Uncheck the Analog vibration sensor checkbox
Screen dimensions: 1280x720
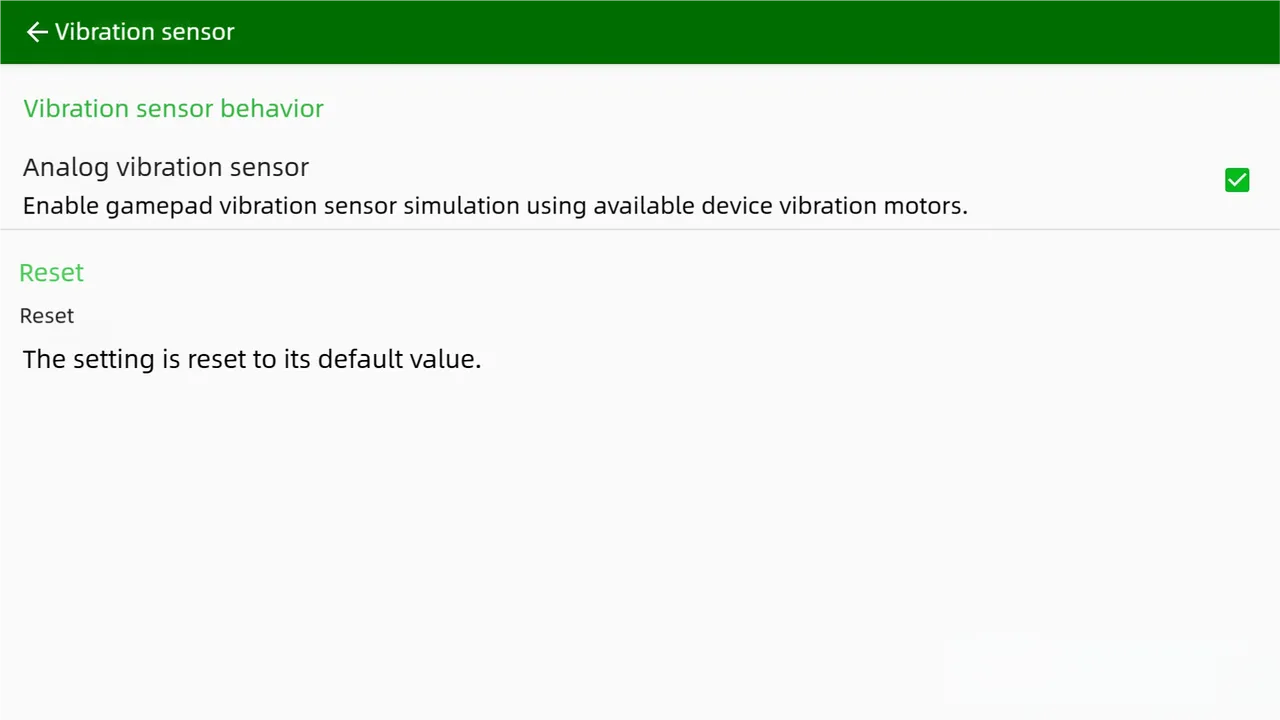[x=1237, y=180]
